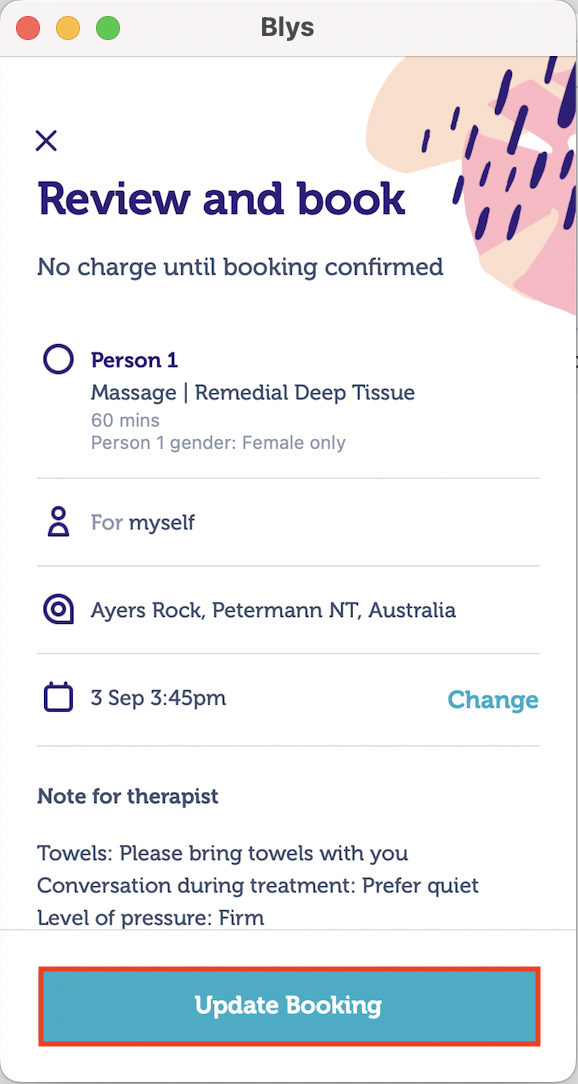Click the Blys title bar label
Viewport: 578px width, 1084px height.
coord(287,27)
